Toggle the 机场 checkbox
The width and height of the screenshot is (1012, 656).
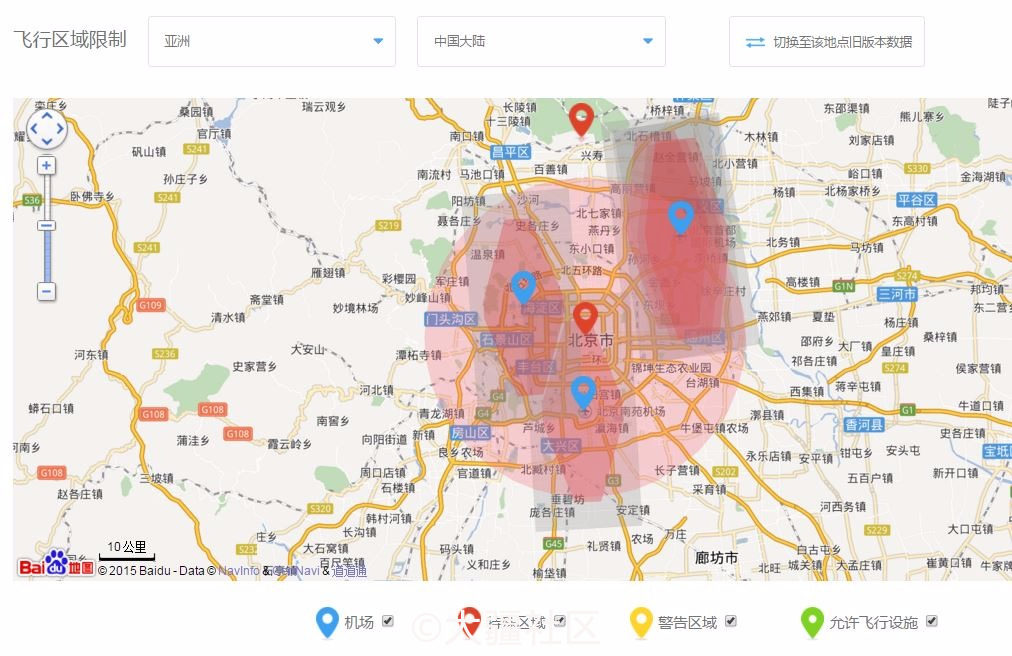(387, 620)
